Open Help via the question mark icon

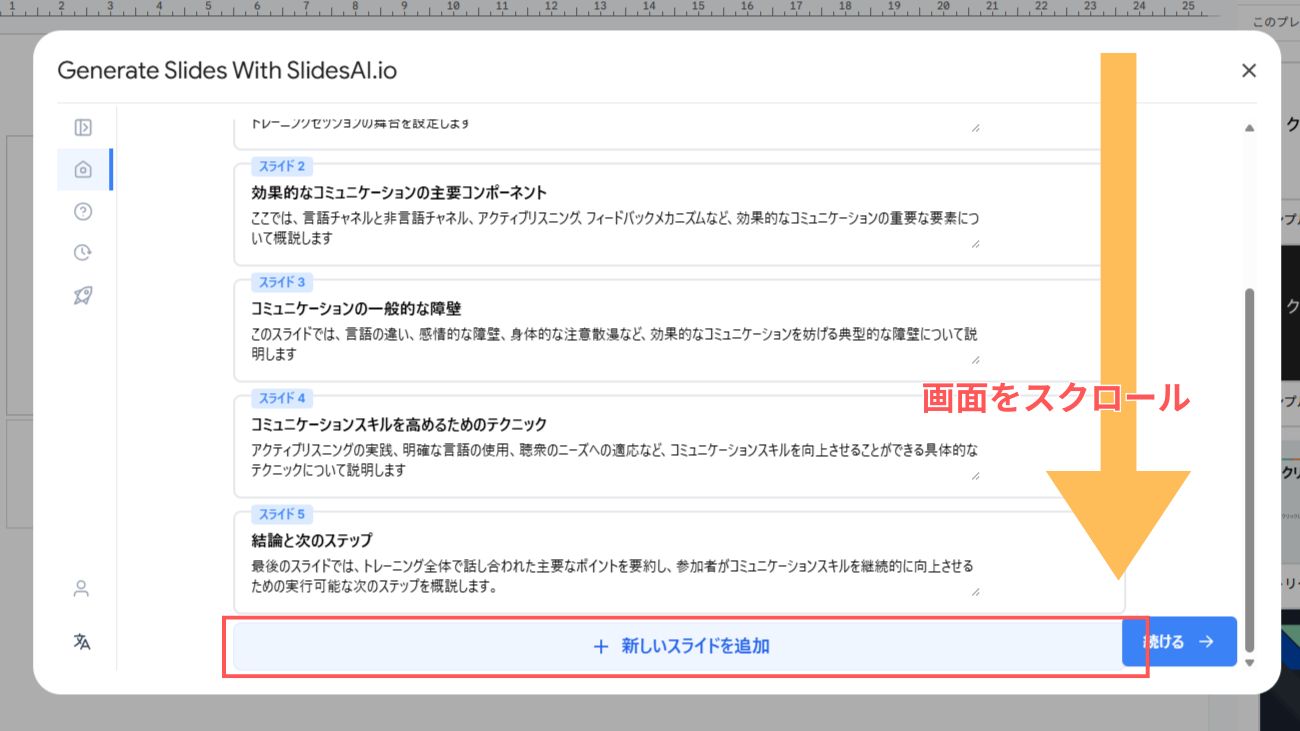83,211
